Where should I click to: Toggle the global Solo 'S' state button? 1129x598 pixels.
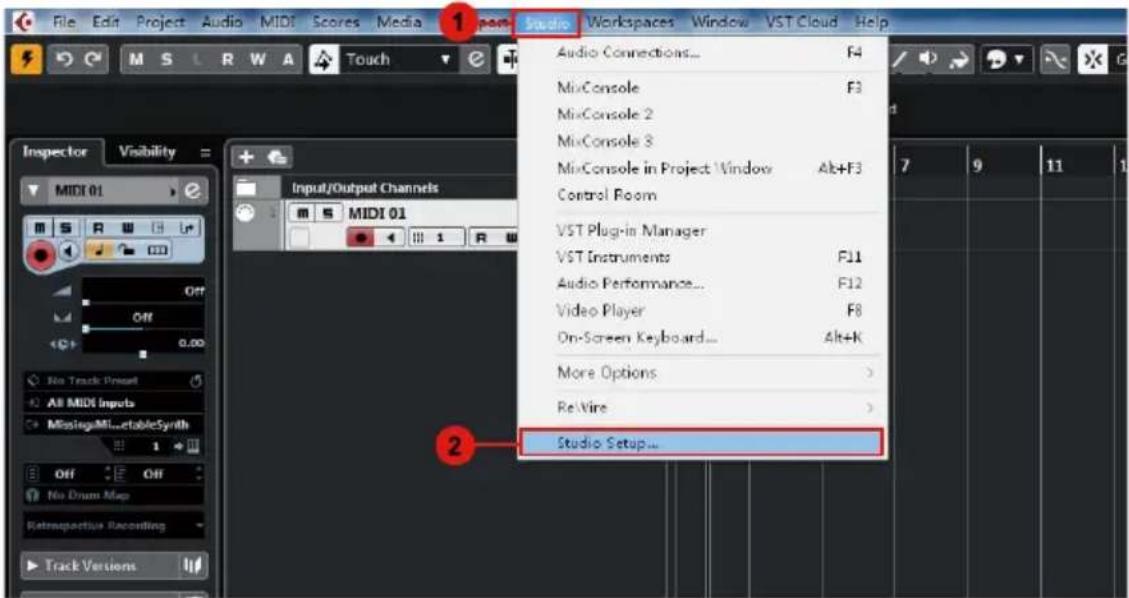click(x=166, y=60)
